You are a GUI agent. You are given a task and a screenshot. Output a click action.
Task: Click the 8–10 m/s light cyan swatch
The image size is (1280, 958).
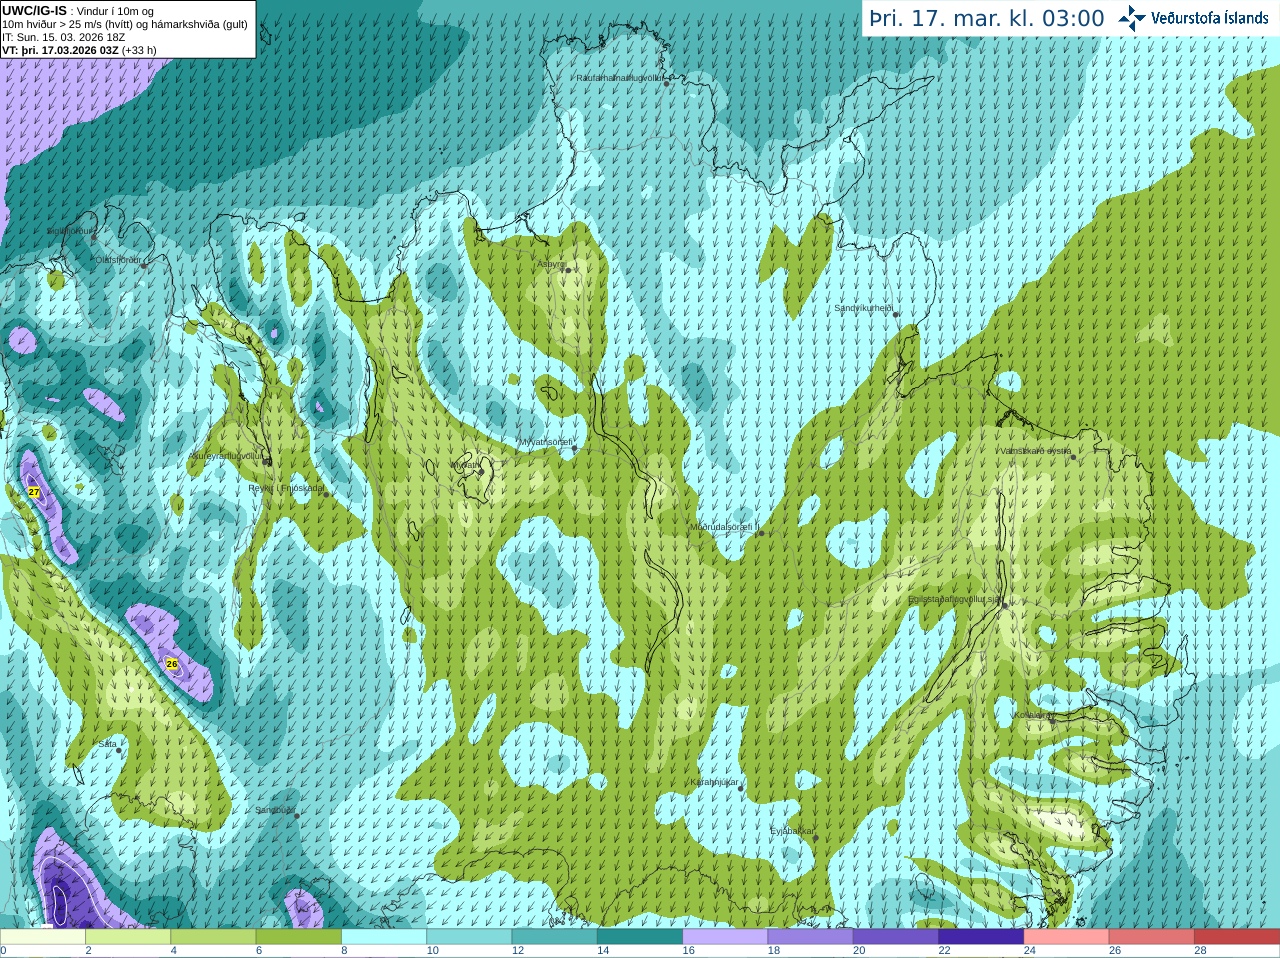(384, 937)
